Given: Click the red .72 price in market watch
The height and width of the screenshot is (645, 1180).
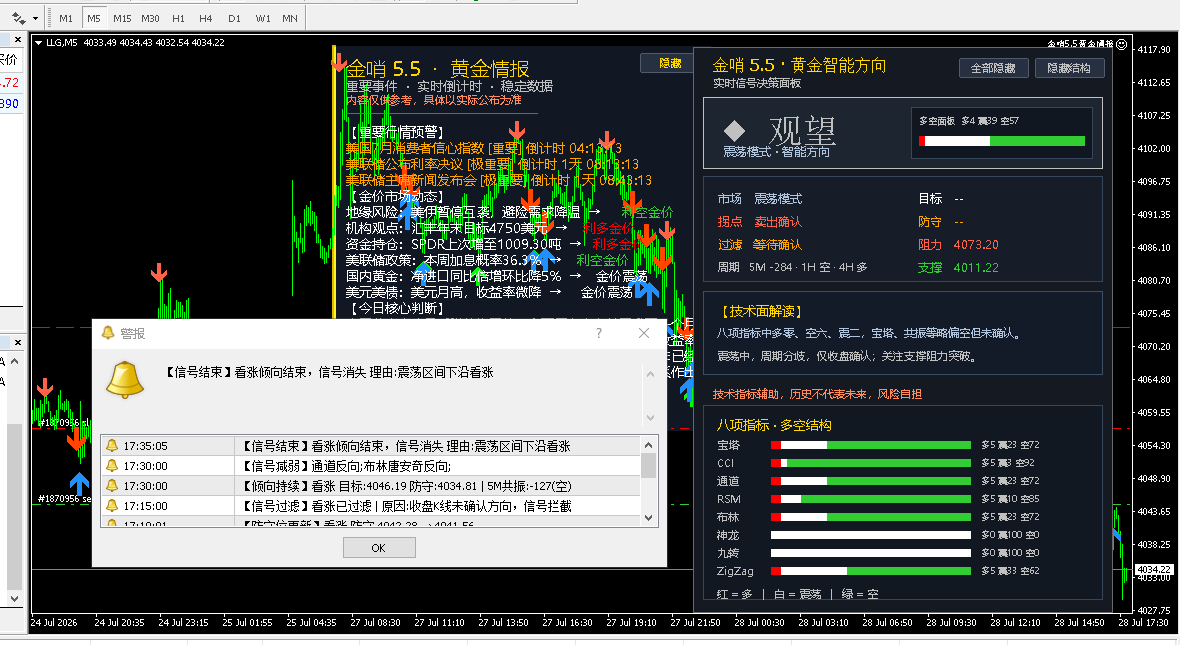Looking at the screenshot, I should (x=10, y=82).
